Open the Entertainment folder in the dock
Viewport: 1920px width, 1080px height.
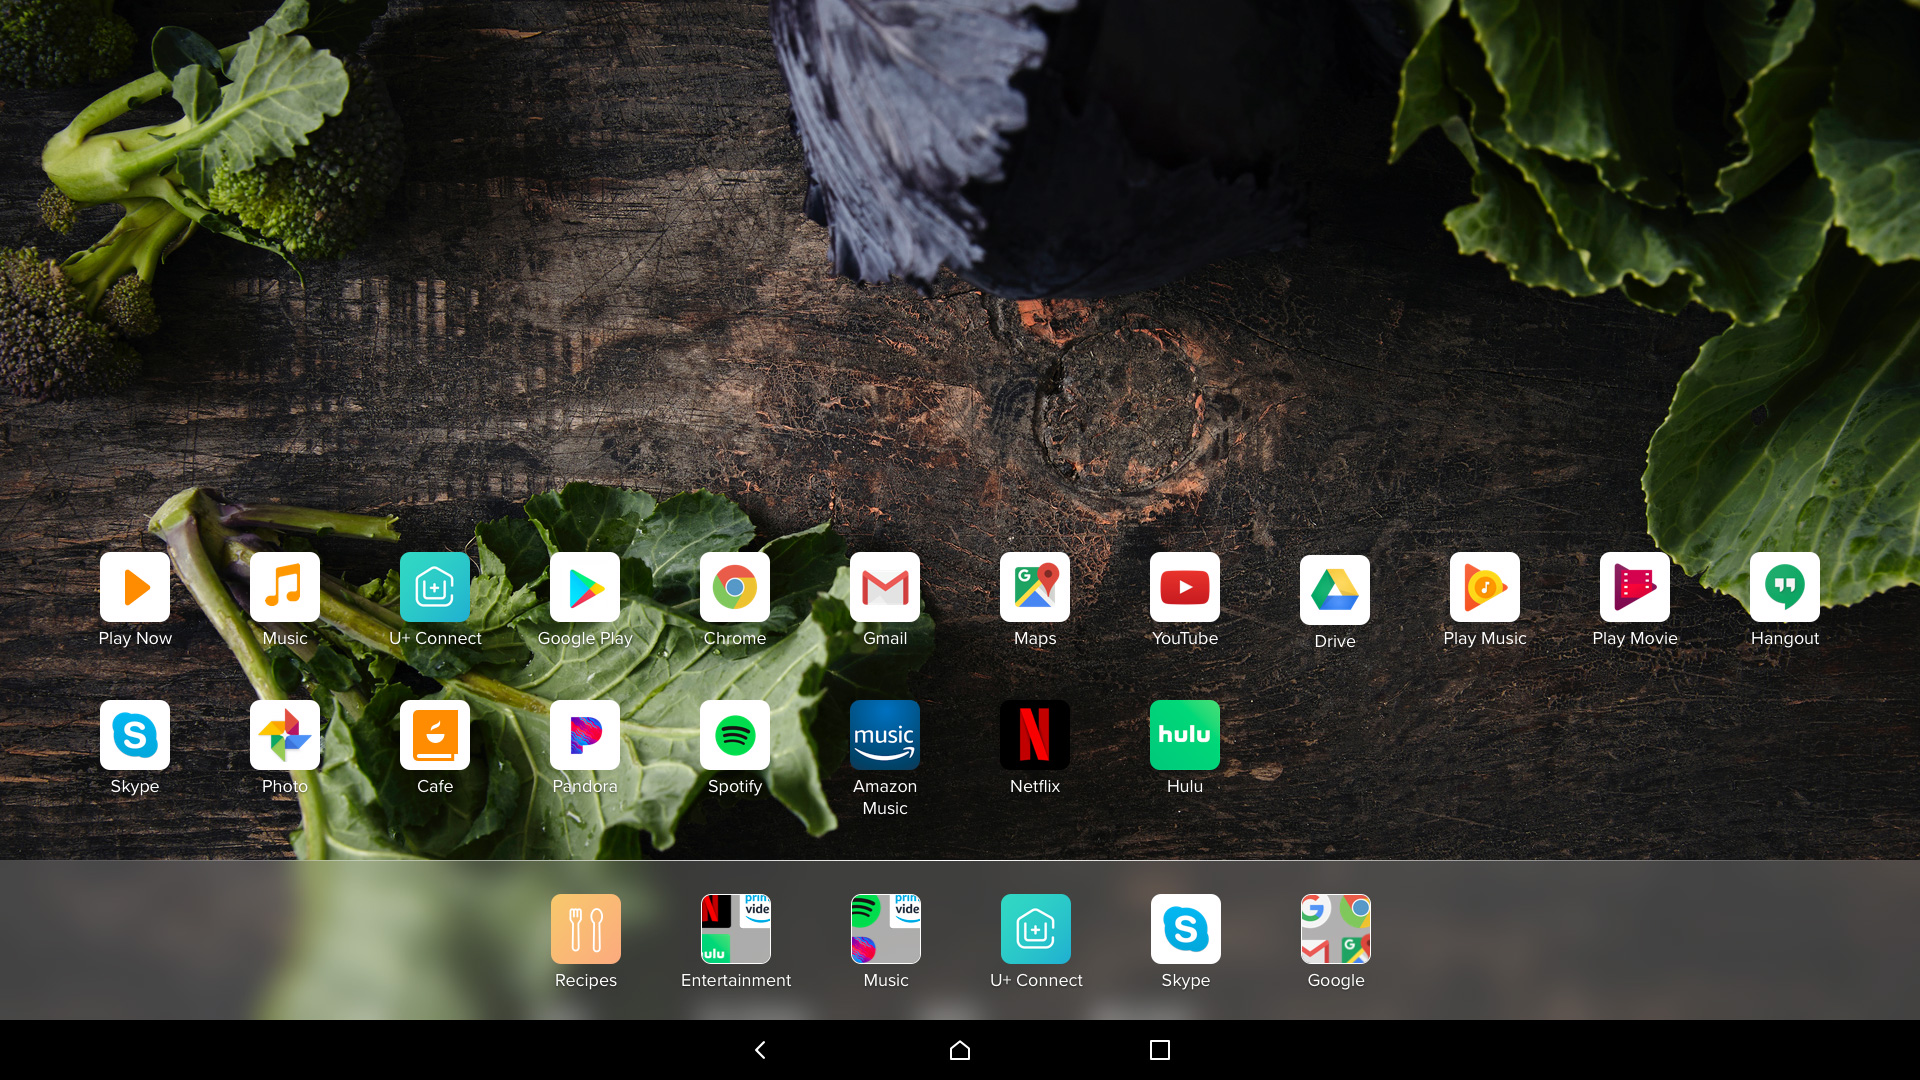click(x=736, y=929)
